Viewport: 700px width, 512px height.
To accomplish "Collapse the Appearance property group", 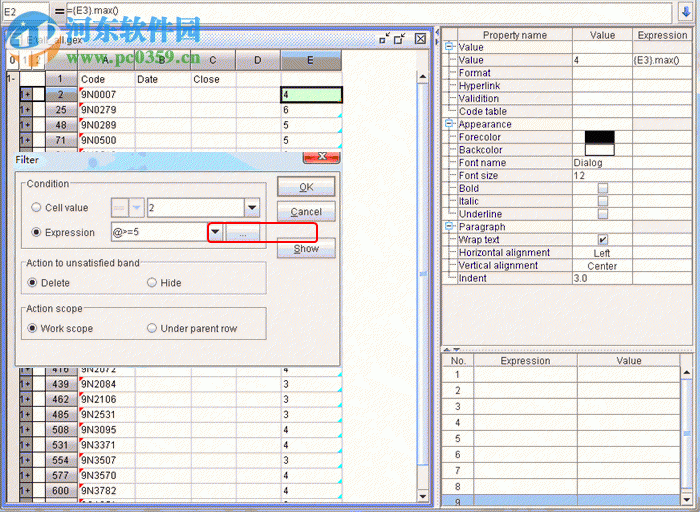I will click(450, 124).
